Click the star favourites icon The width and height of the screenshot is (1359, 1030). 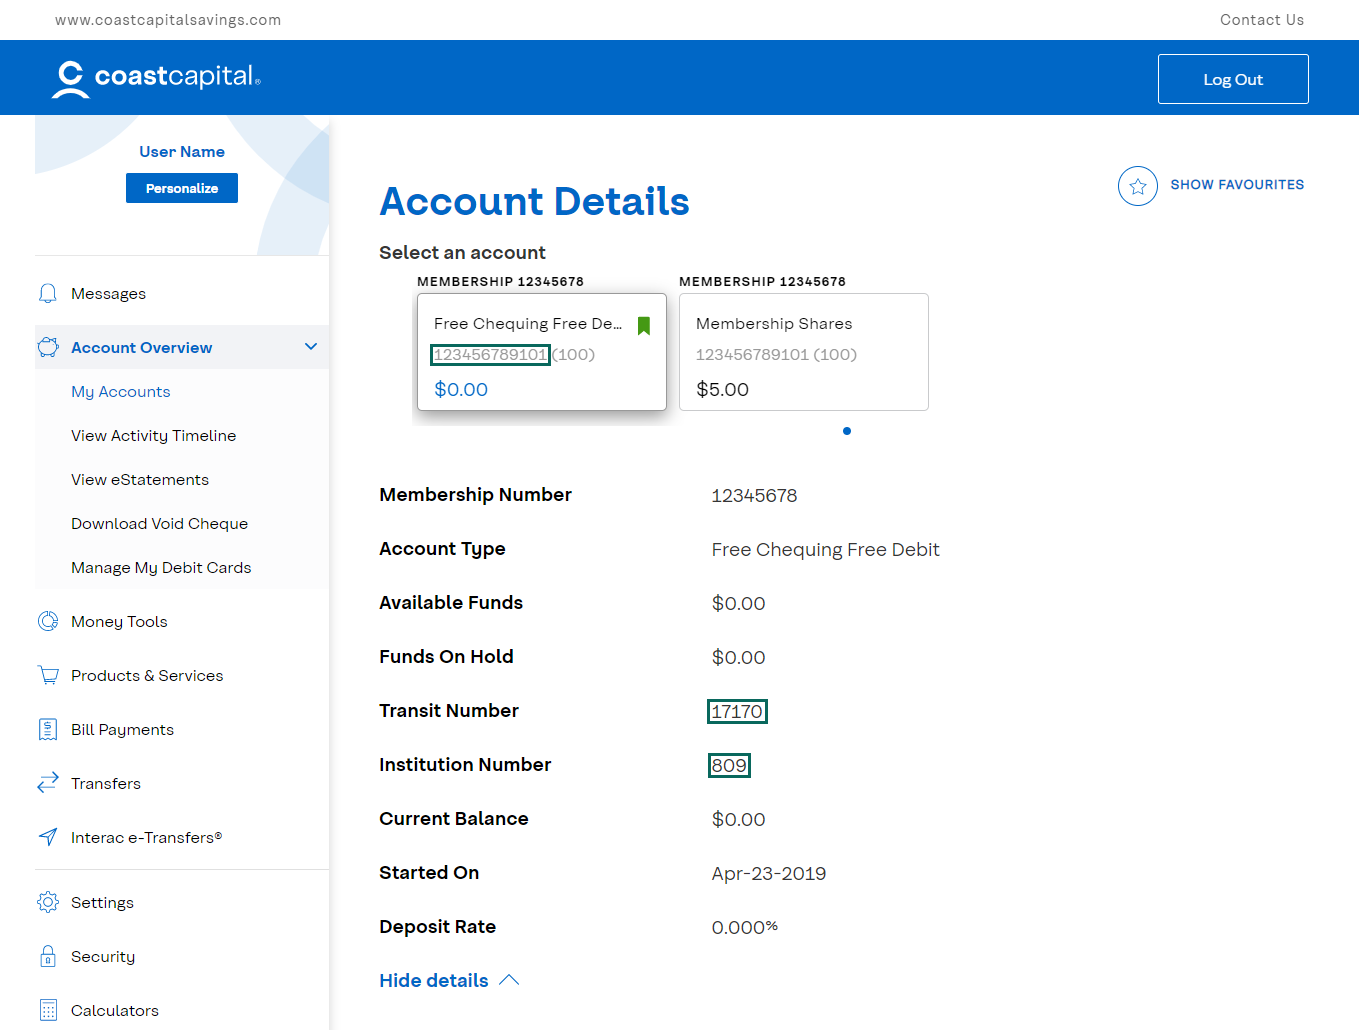(x=1138, y=186)
